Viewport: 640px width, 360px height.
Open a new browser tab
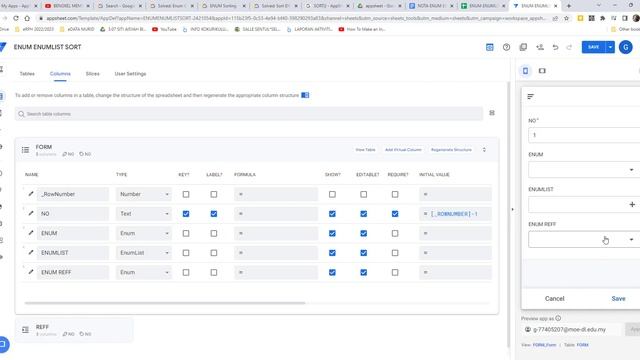point(569,6)
